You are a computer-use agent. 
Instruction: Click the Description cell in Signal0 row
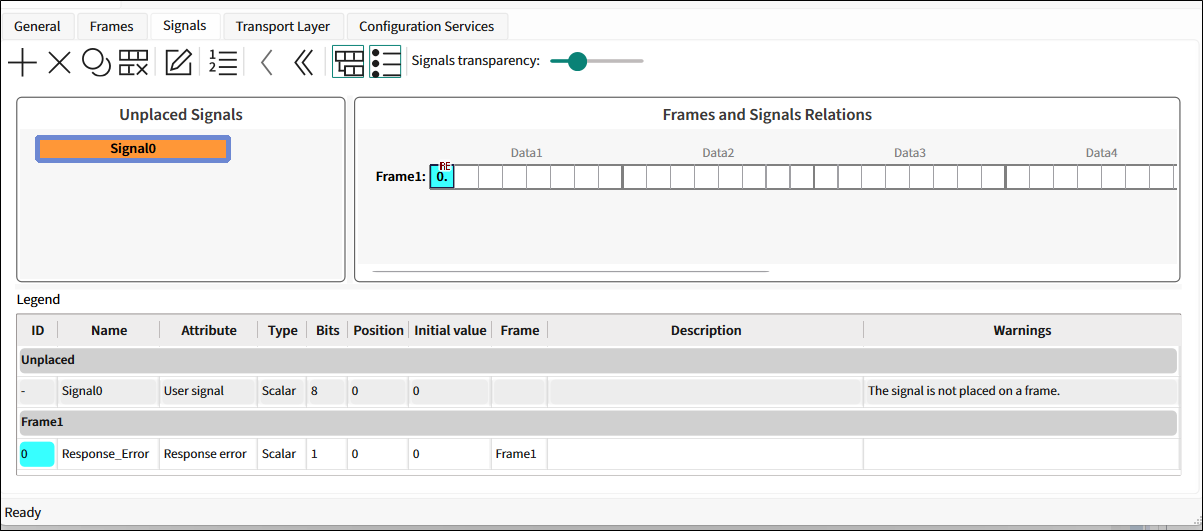[706, 391]
